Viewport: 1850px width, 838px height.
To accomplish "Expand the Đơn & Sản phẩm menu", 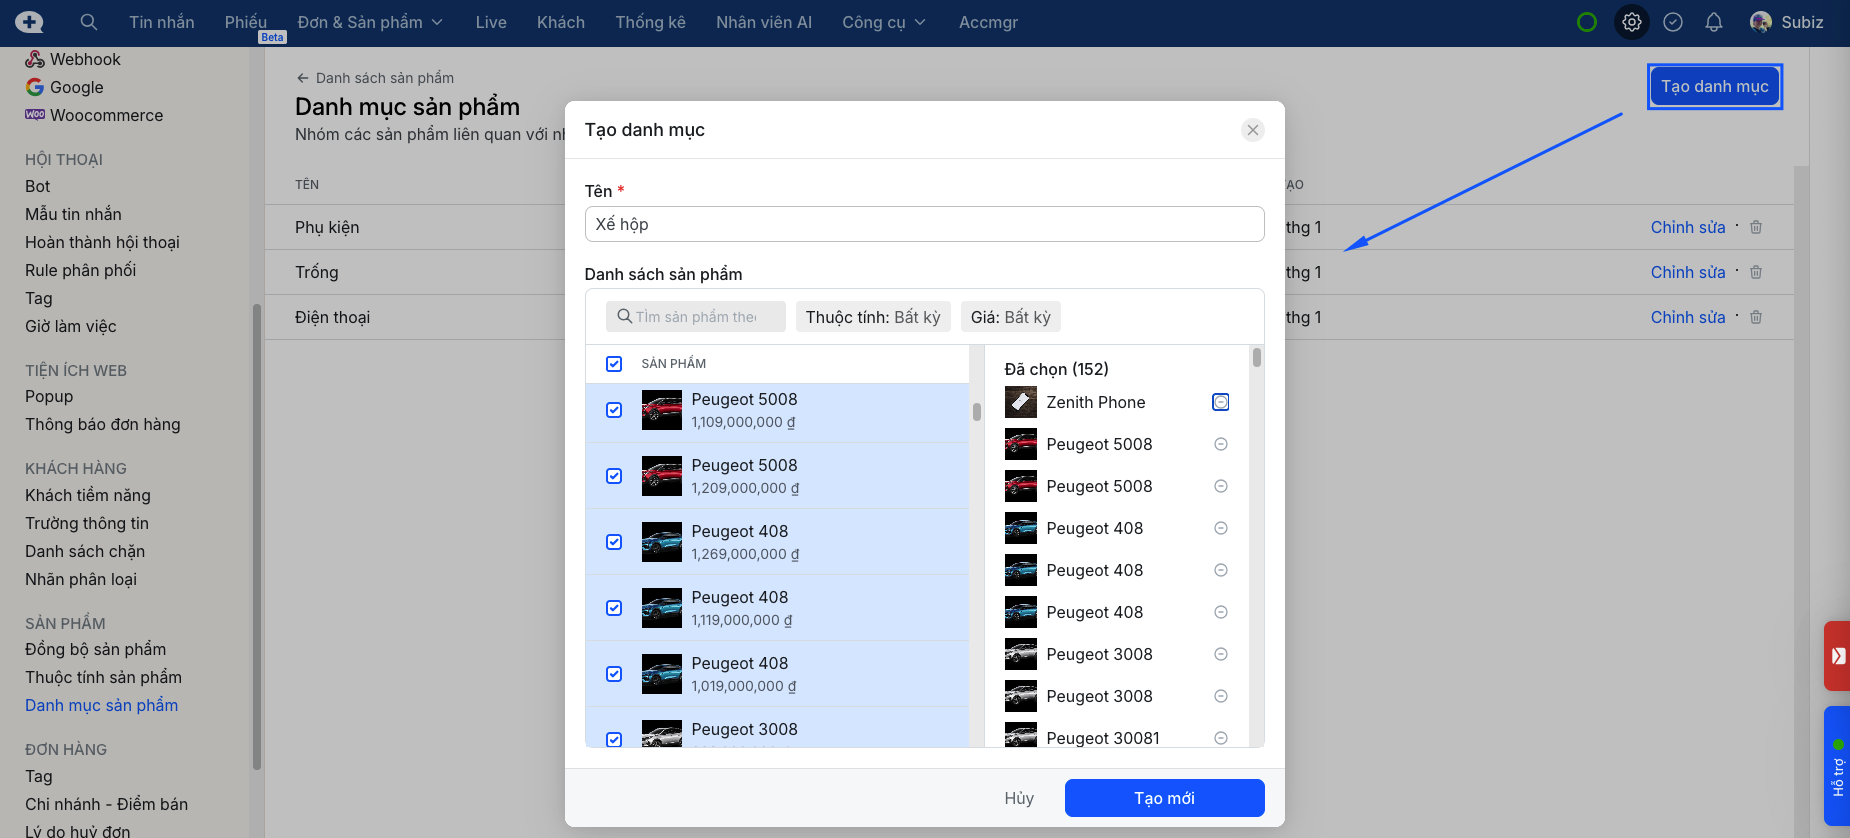I will (x=369, y=22).
